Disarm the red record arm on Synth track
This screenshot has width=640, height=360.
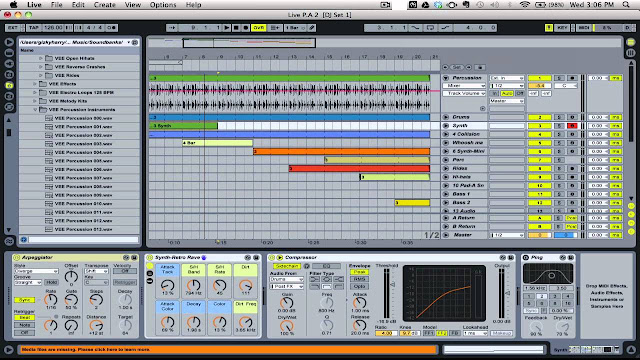572,126
